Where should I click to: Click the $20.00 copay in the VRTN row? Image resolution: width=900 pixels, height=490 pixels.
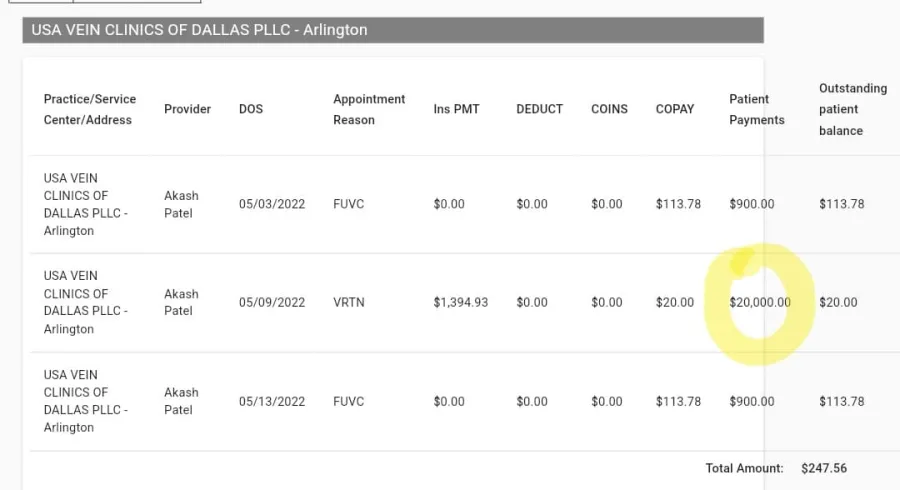point(675,302)
